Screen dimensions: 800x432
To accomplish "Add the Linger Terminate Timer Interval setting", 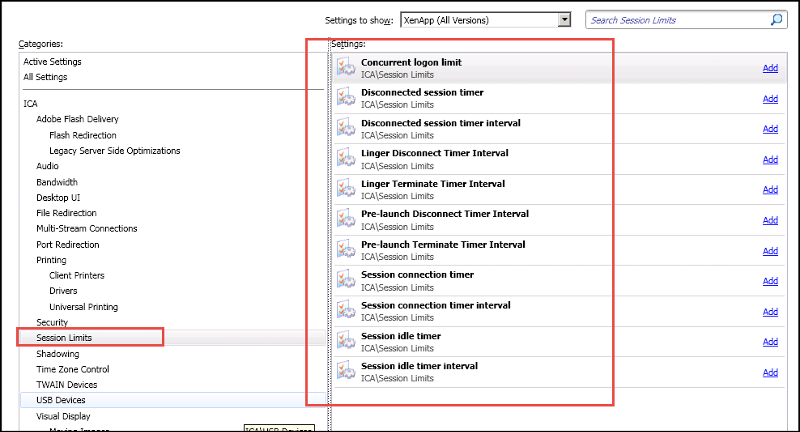I will point(770,189).
